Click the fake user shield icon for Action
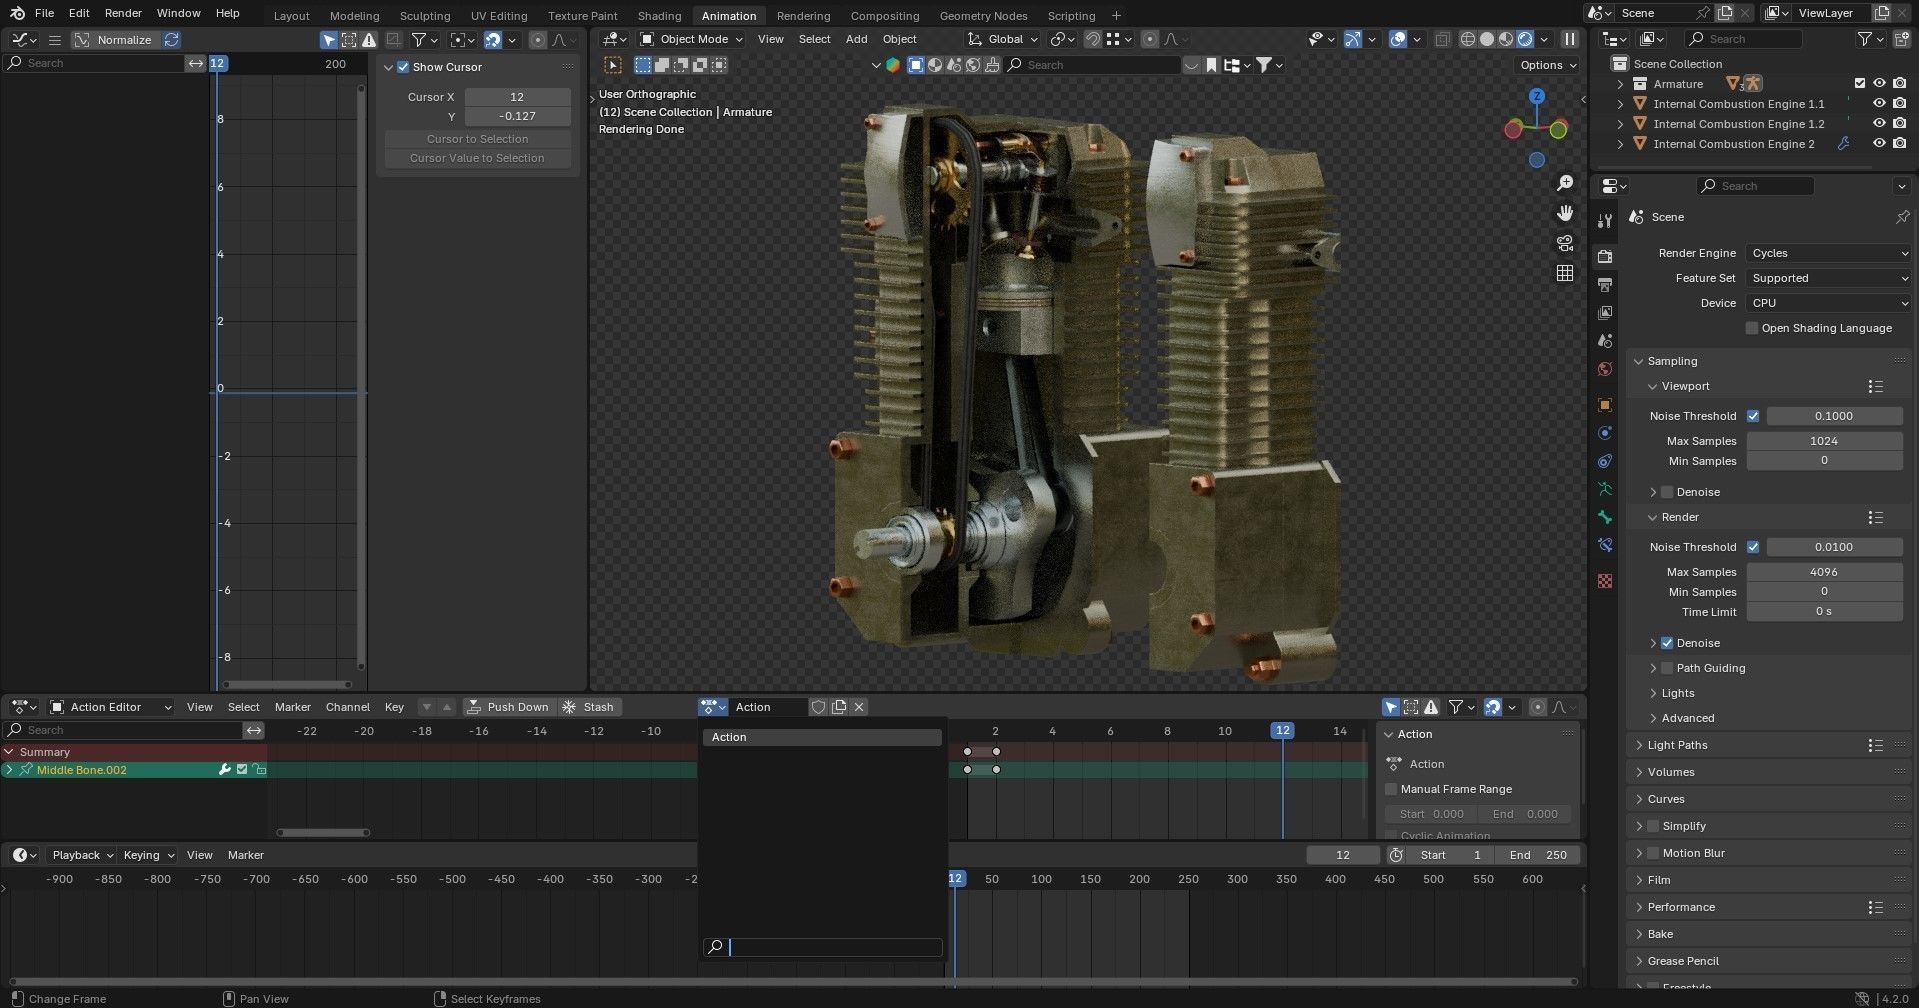 click(818, 707)
